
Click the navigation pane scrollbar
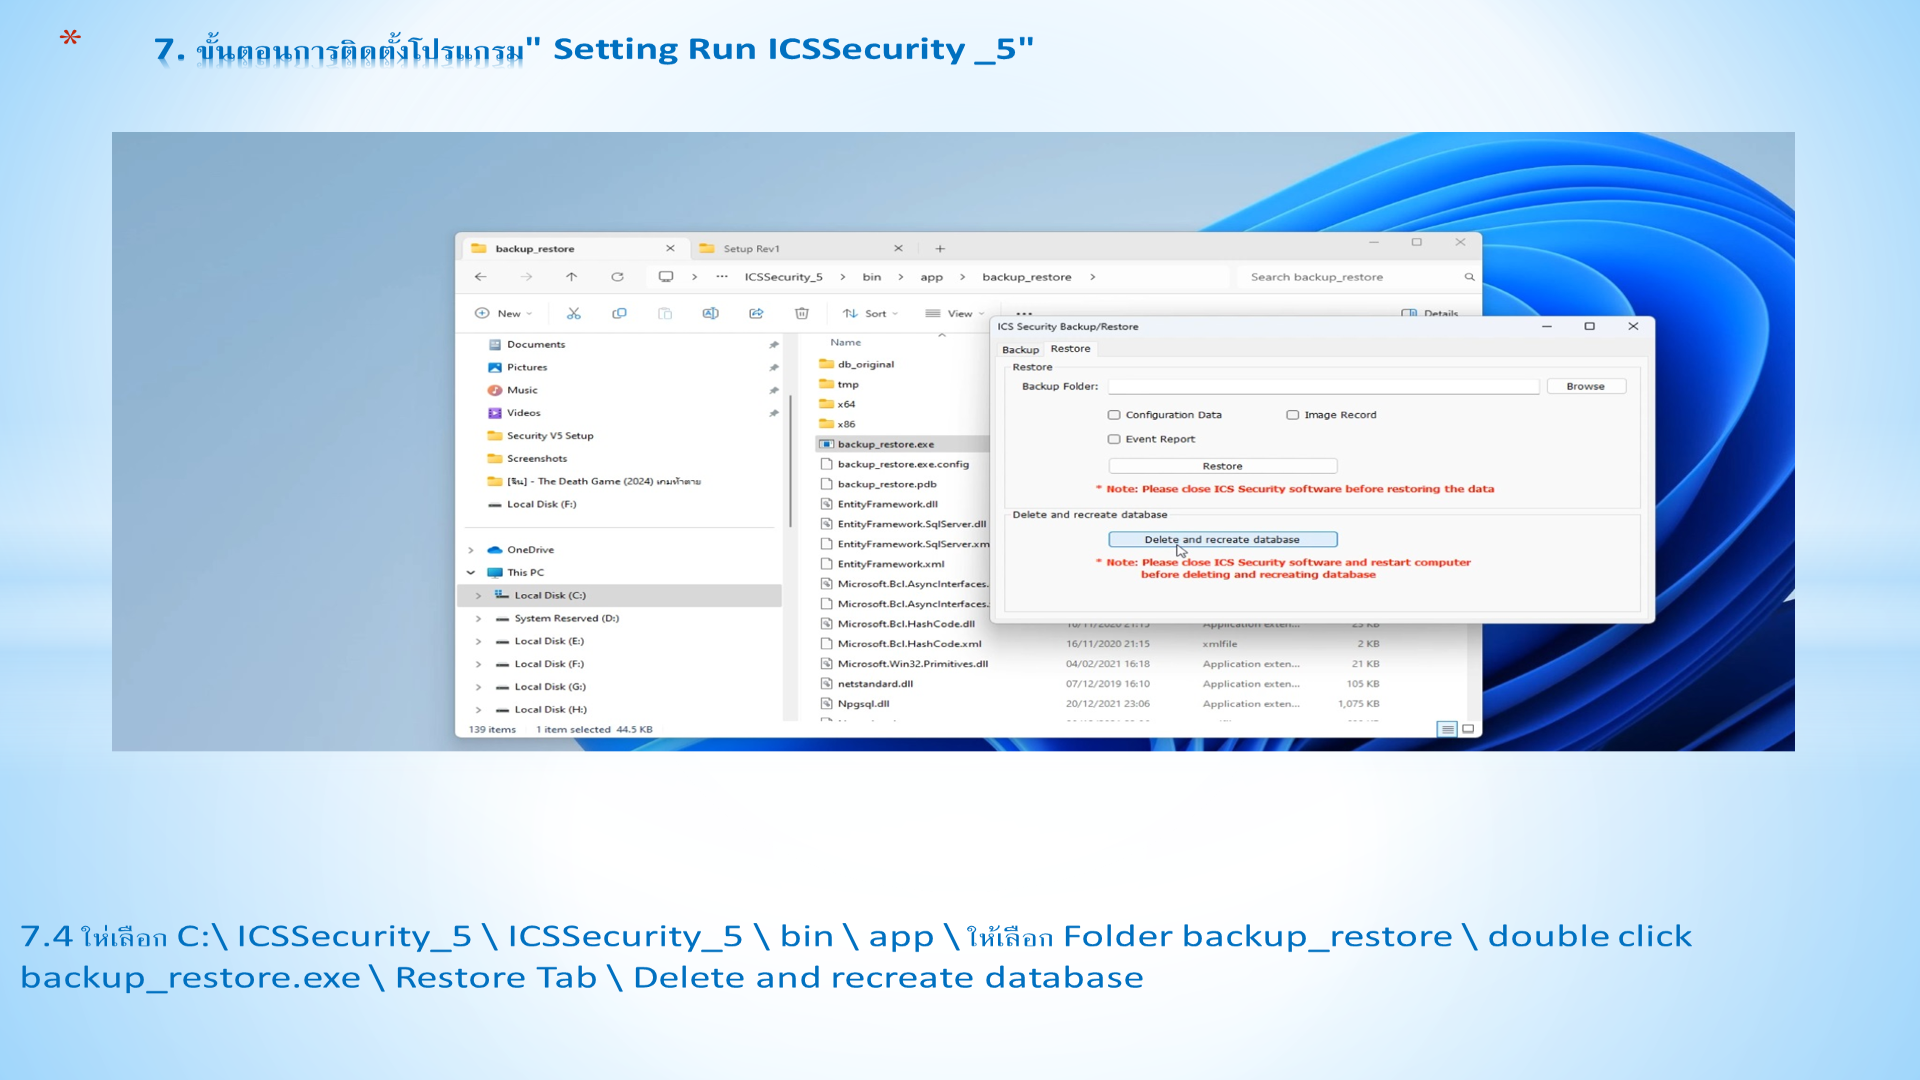point(789,460)
